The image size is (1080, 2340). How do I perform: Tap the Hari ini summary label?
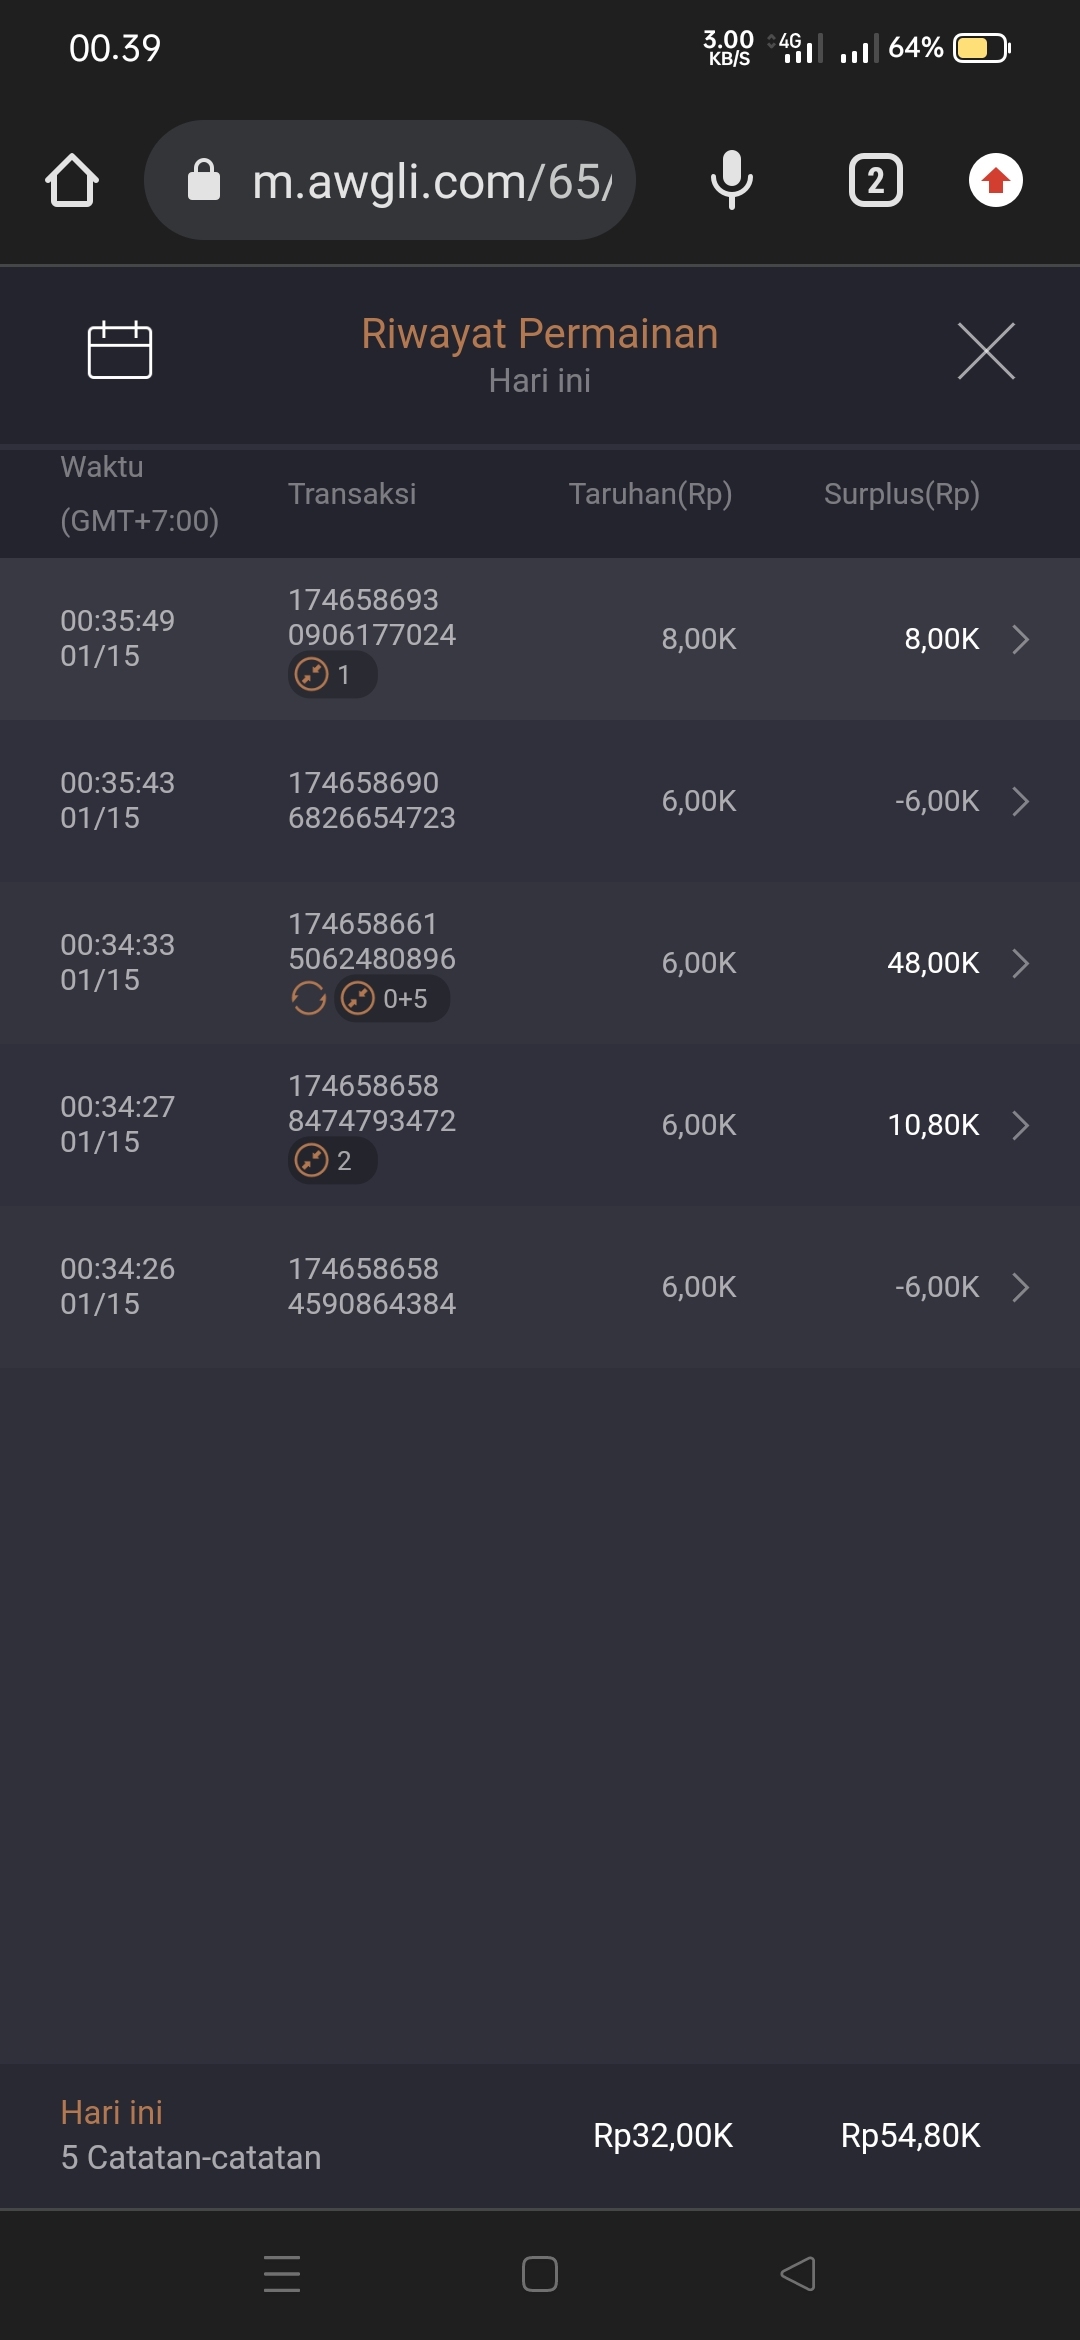(x=111, y=2112)
